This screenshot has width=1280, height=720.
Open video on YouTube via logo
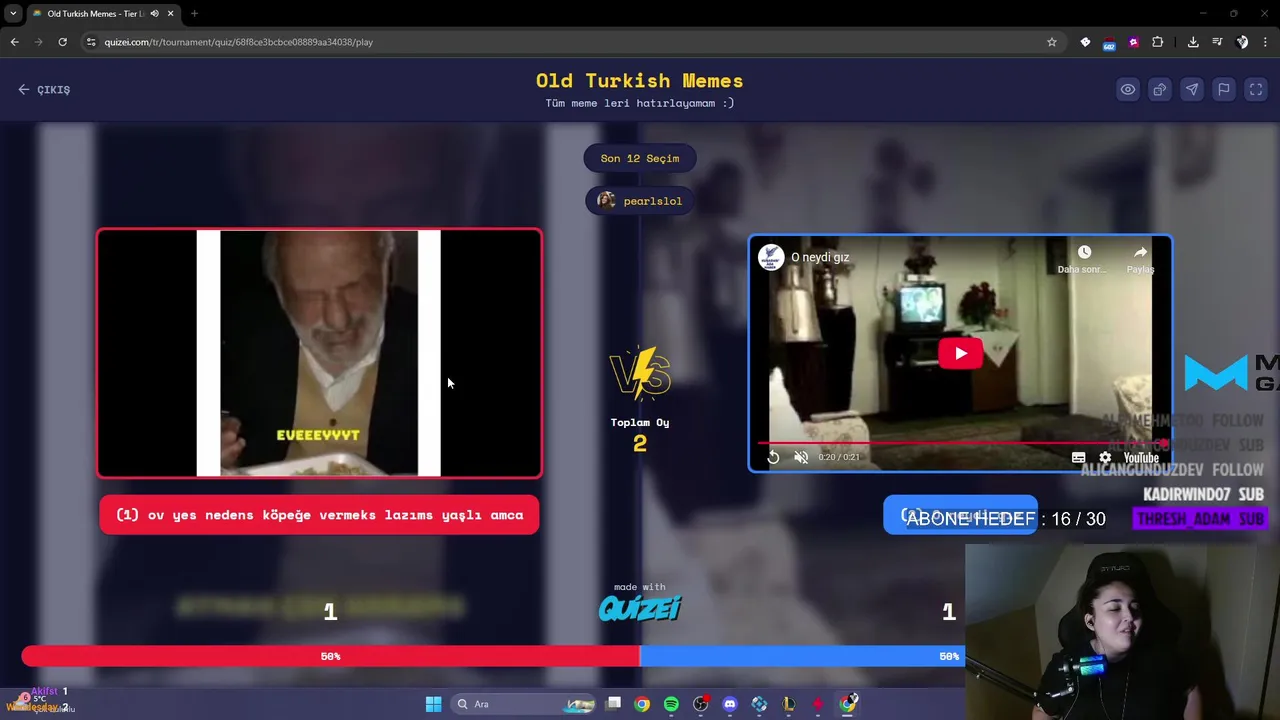[1141, 458]
